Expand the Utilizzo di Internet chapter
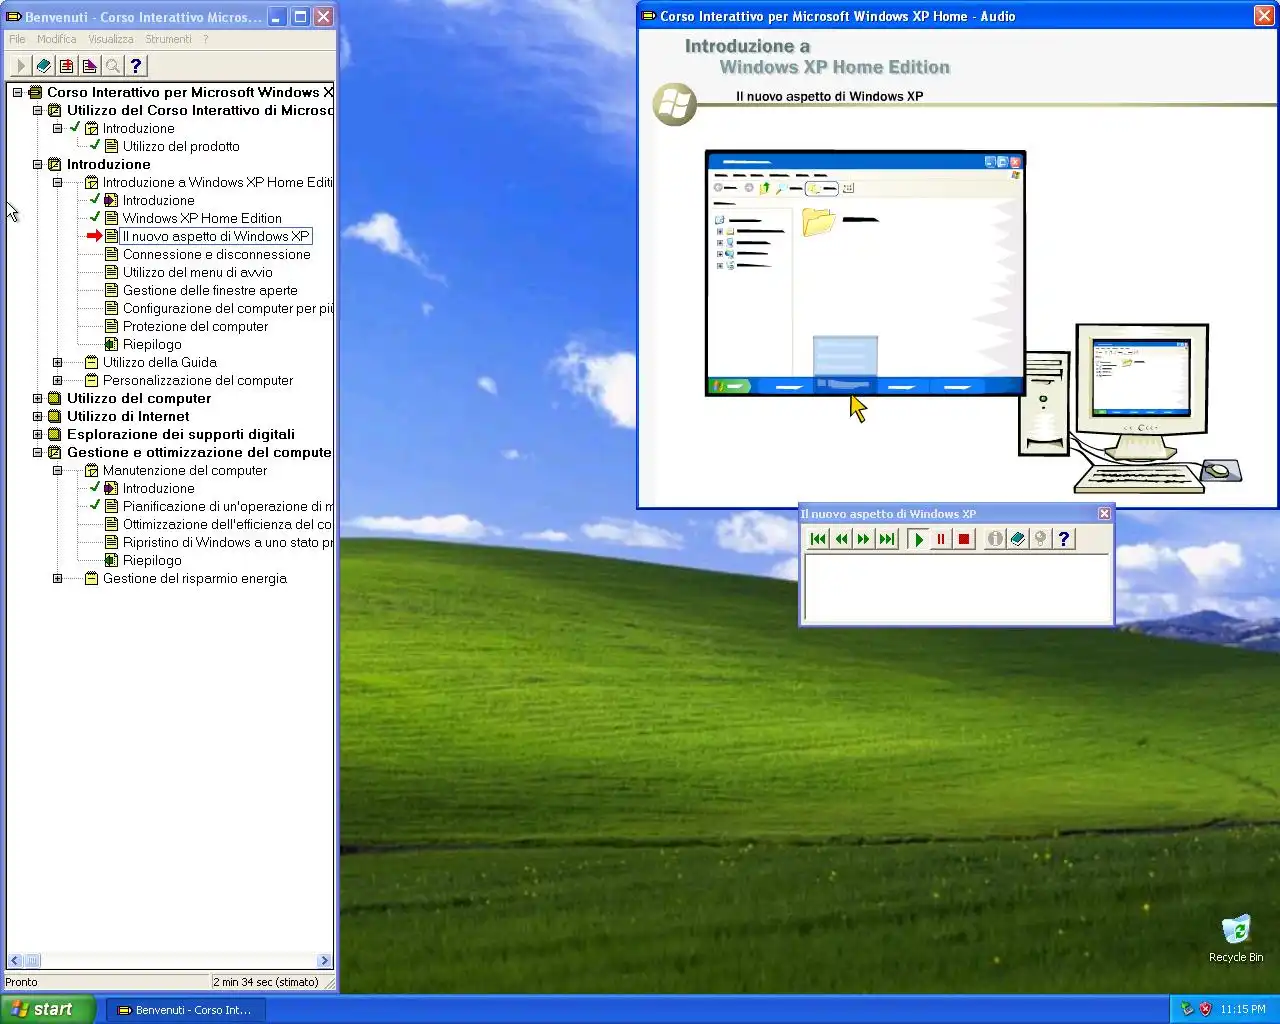 click(x=37, y=416)
